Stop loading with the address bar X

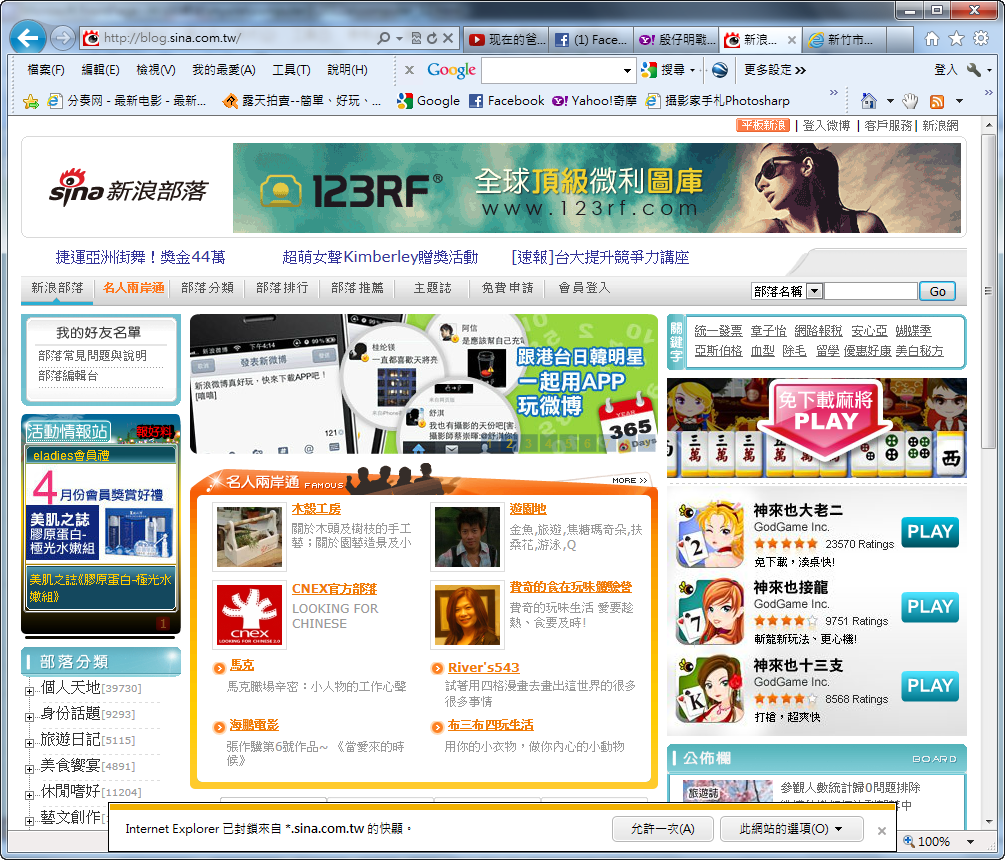tap(448, 38)
